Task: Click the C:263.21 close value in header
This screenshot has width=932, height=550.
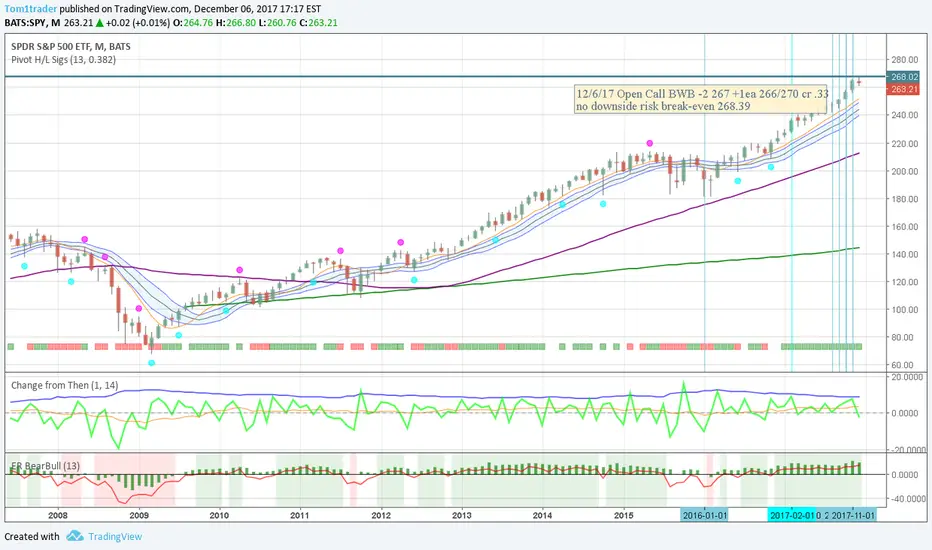Action: [x=318, y=23]
